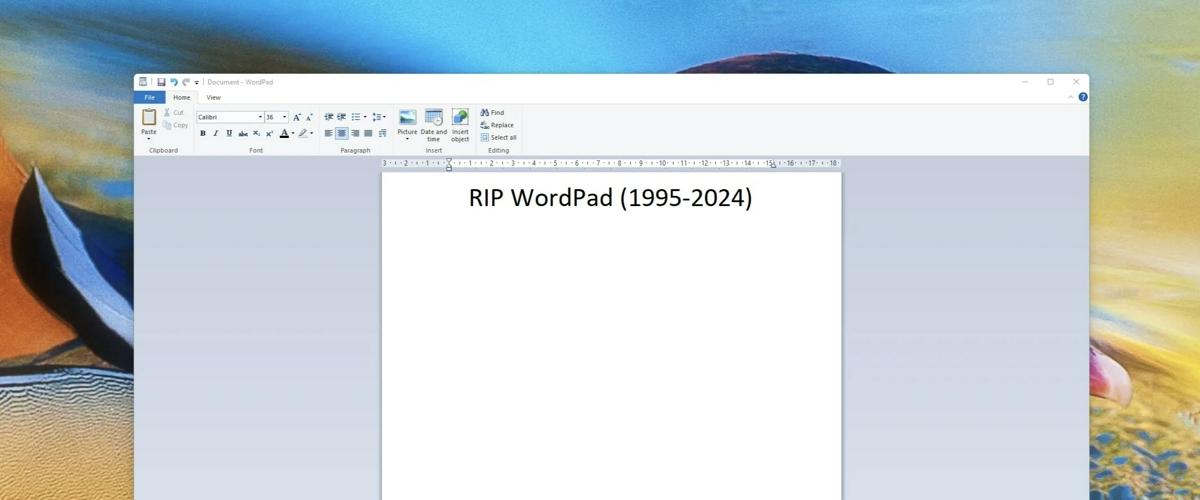This screenshot has width=1200, height=500.
Task: Insert Date and time
Action: [433, 118]
